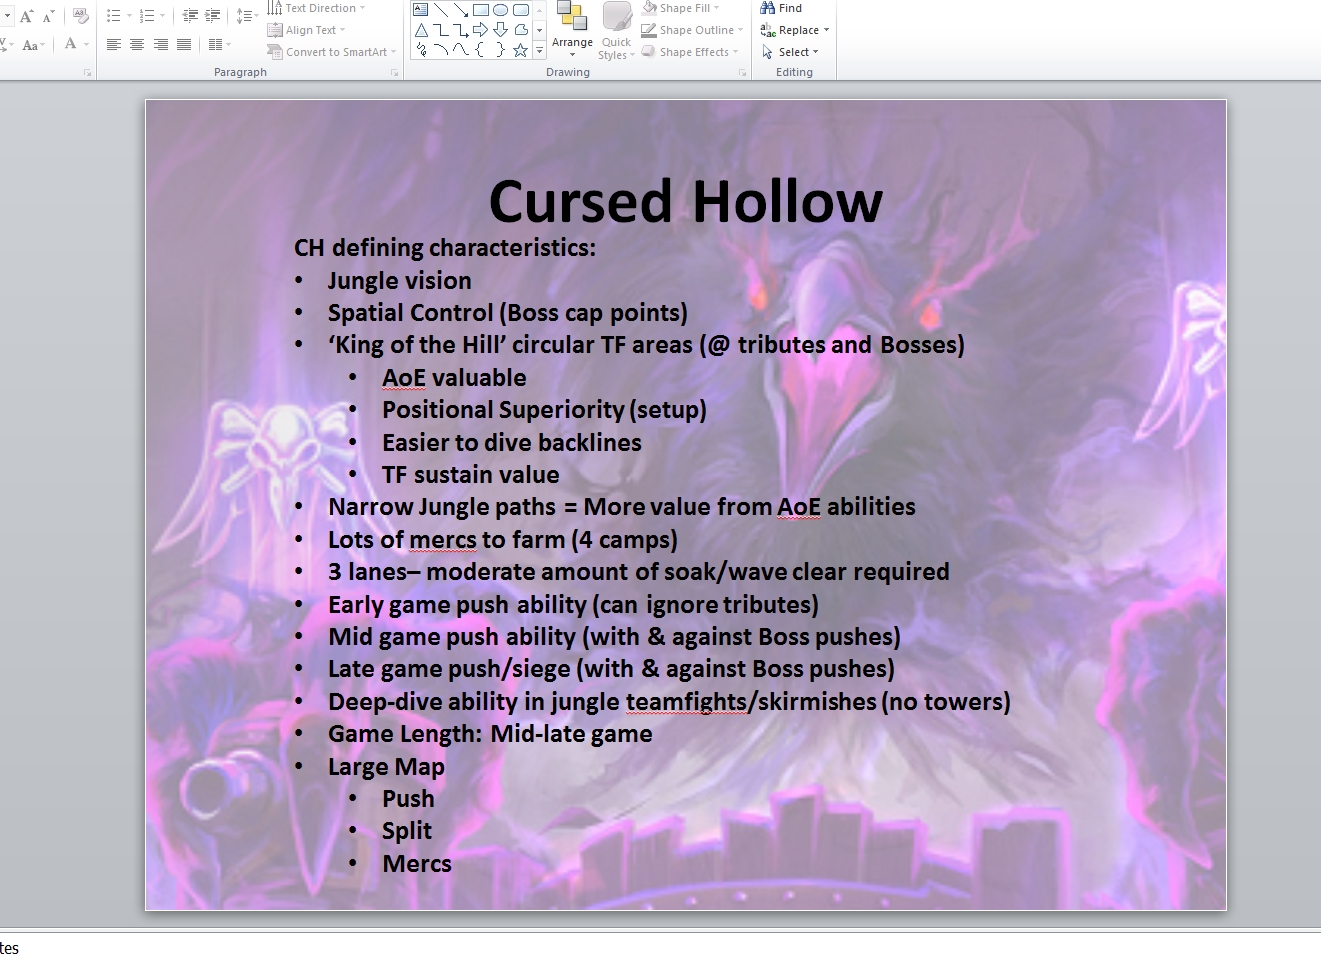Expand the full shapes gallery
This screenshot has width=1321, height=961.
coord(540,50)
